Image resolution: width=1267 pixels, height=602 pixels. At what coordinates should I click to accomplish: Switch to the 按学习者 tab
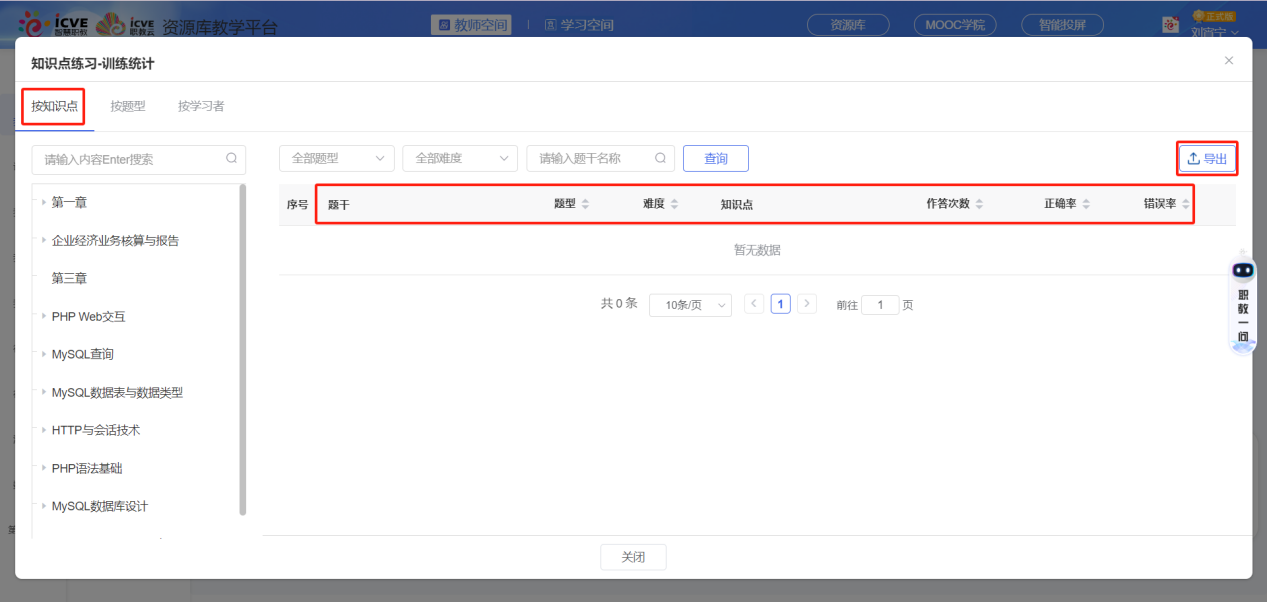(199, 105)
